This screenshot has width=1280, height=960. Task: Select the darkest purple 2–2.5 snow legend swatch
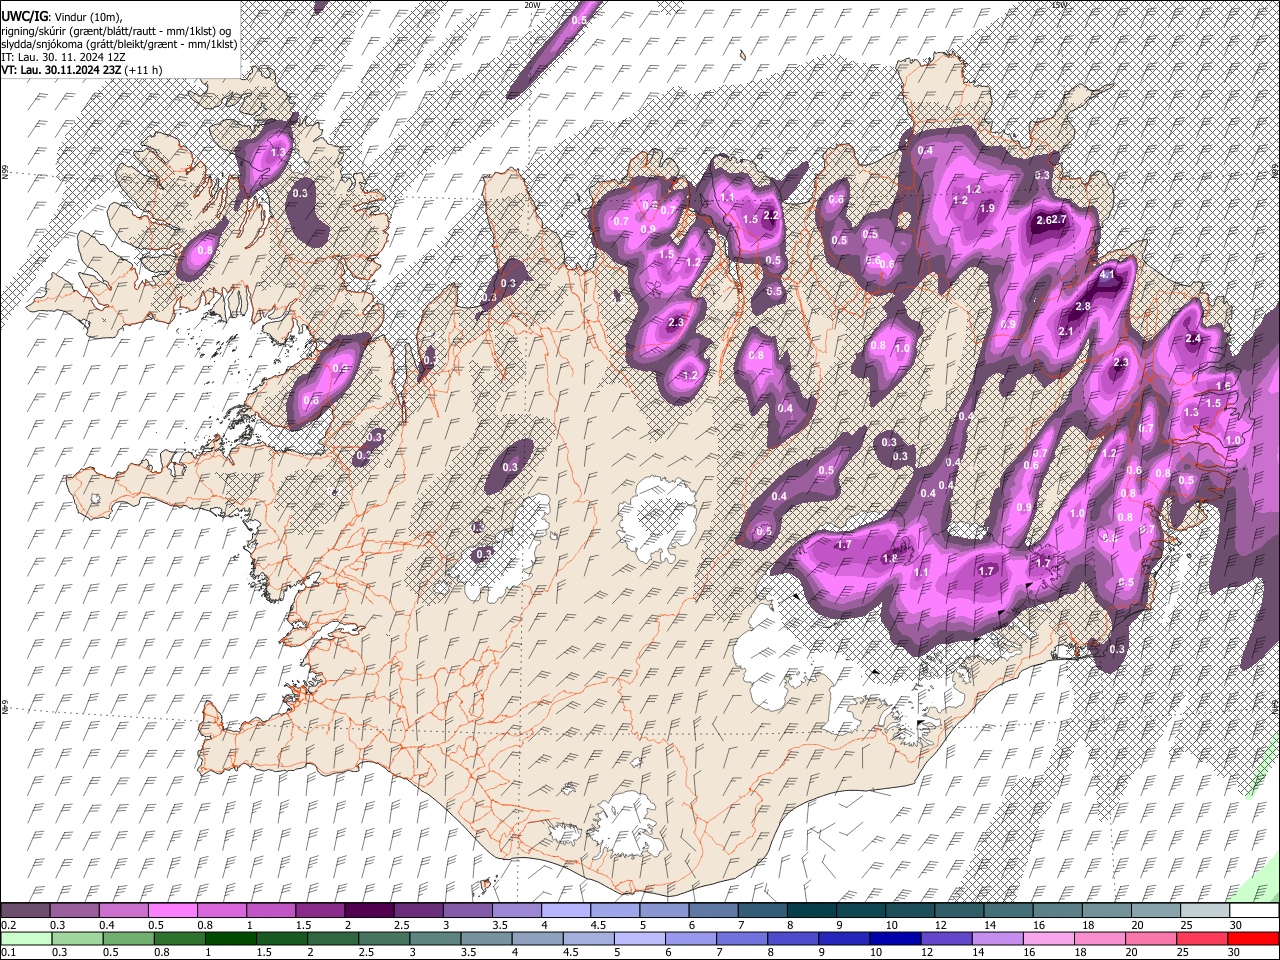pyautogui.click(x=369, y=911)
